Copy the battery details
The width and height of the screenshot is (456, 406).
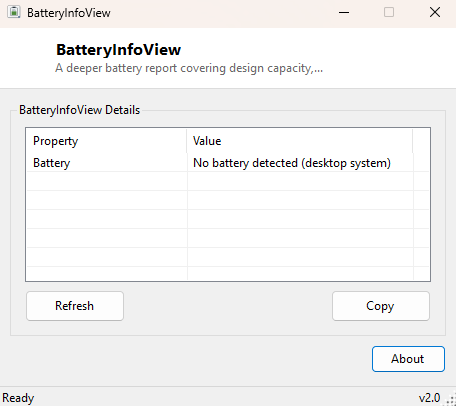click(x=381, y=306)
